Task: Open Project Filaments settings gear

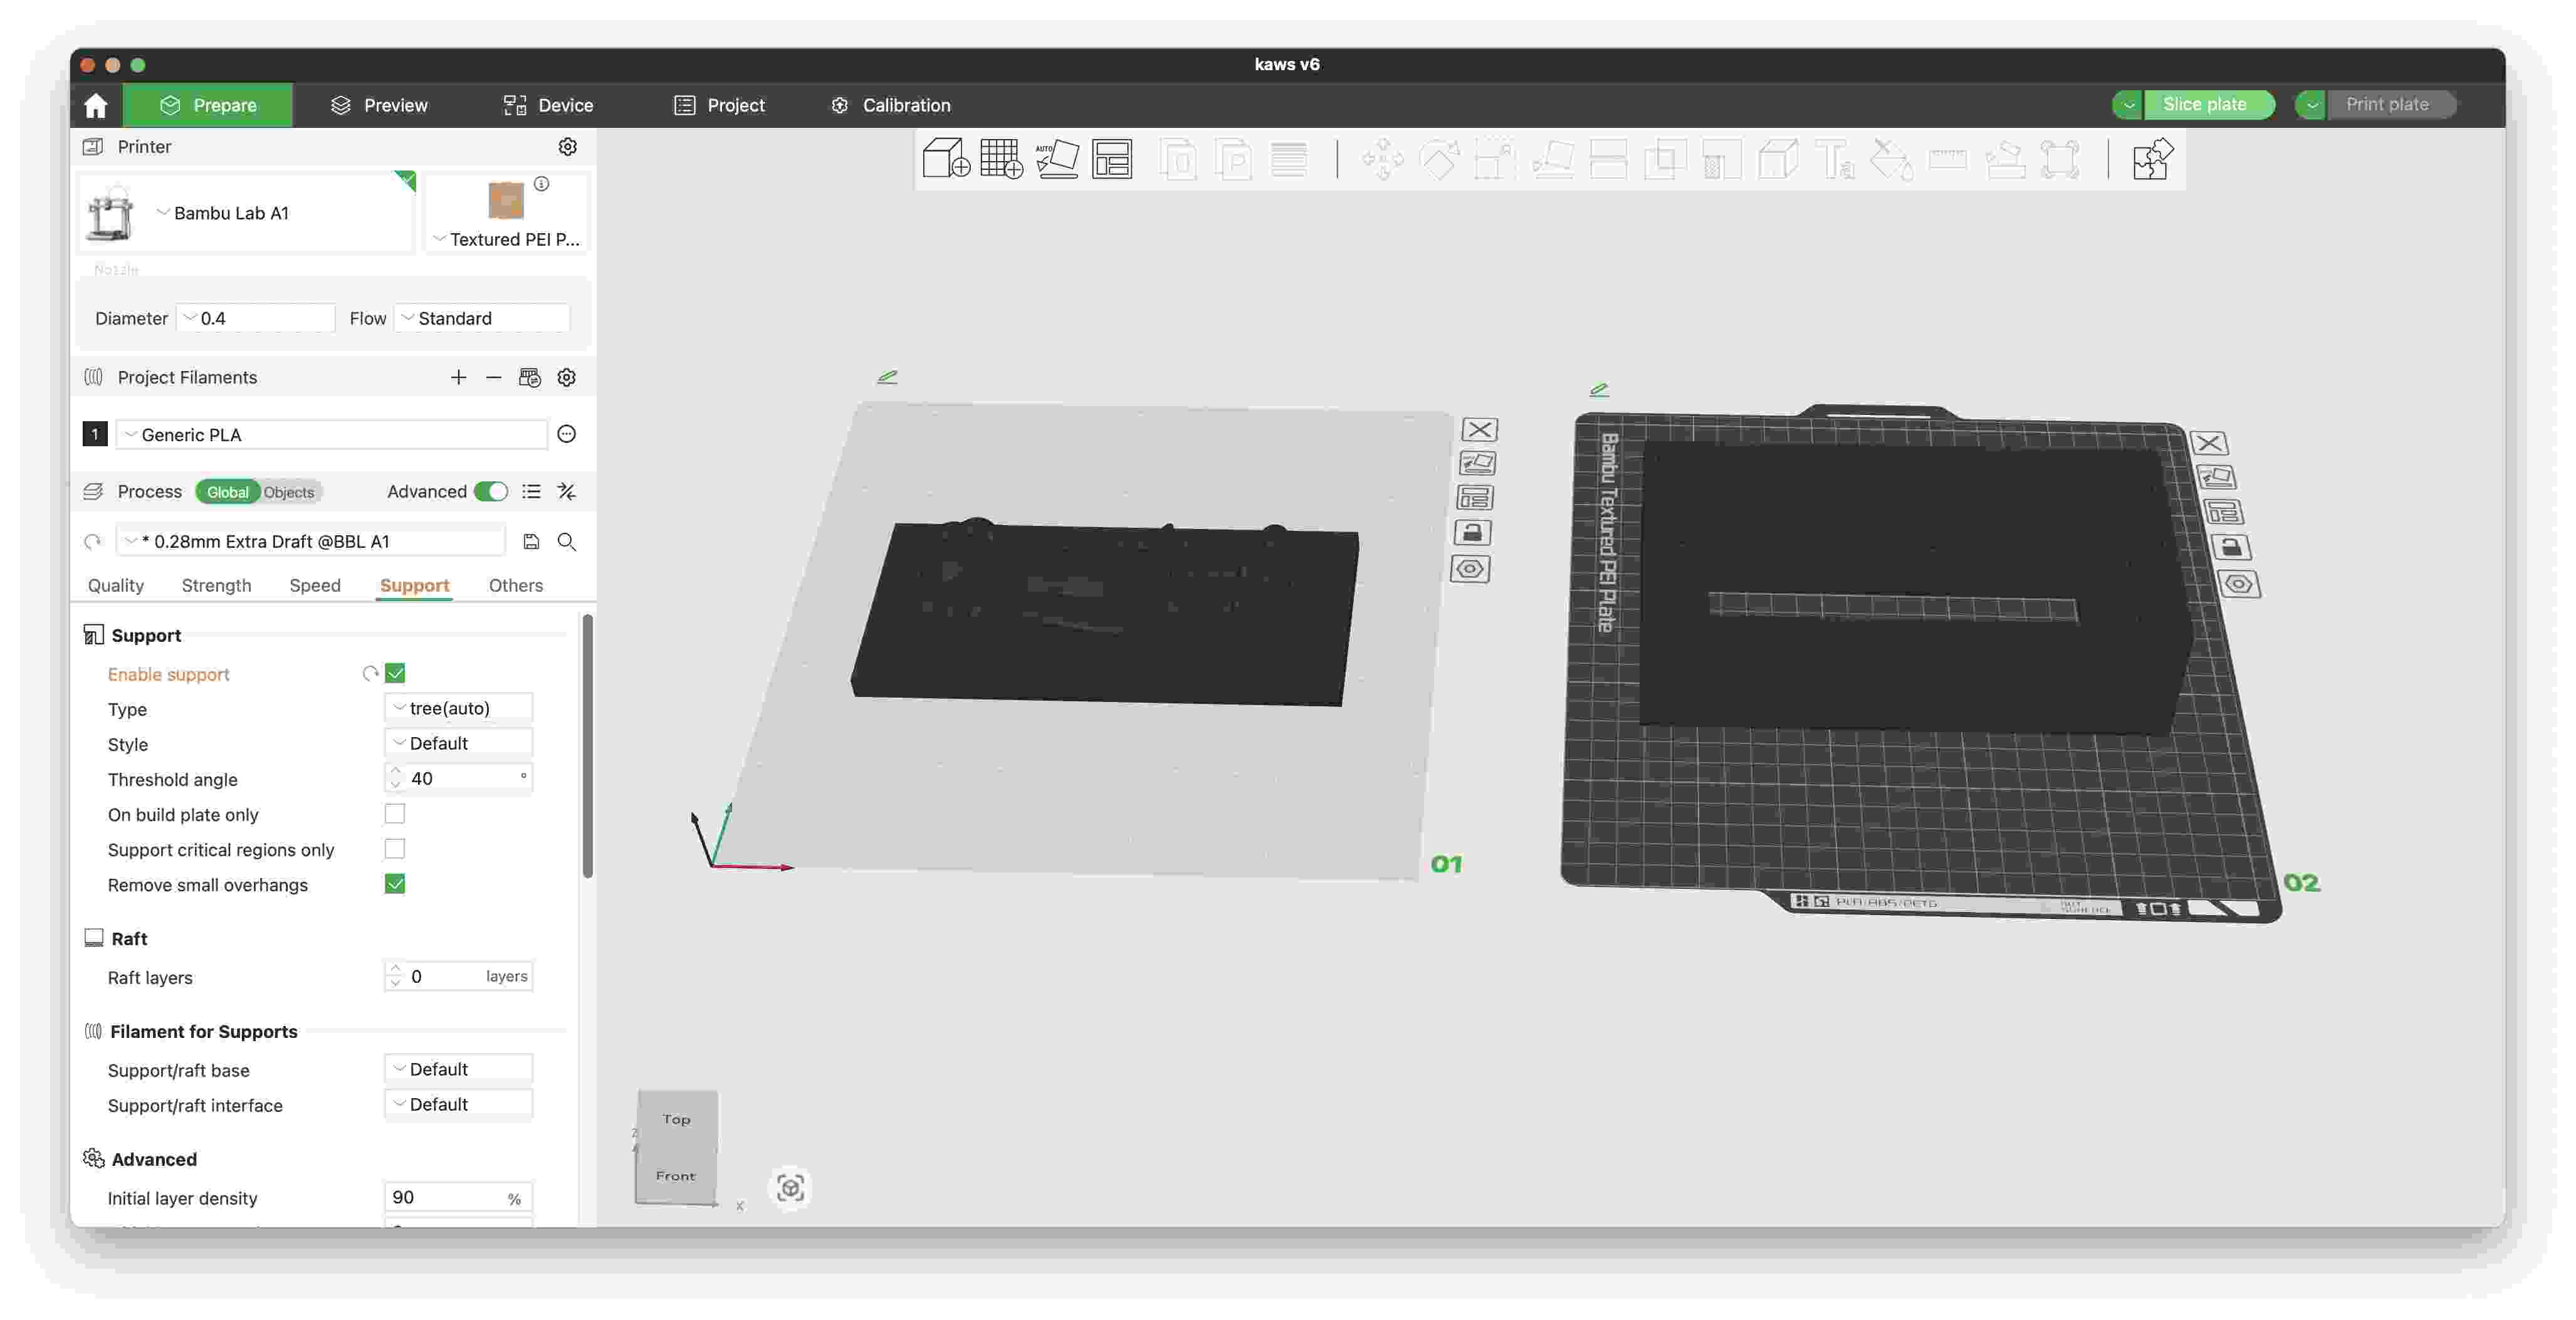Action: (566, 377)
